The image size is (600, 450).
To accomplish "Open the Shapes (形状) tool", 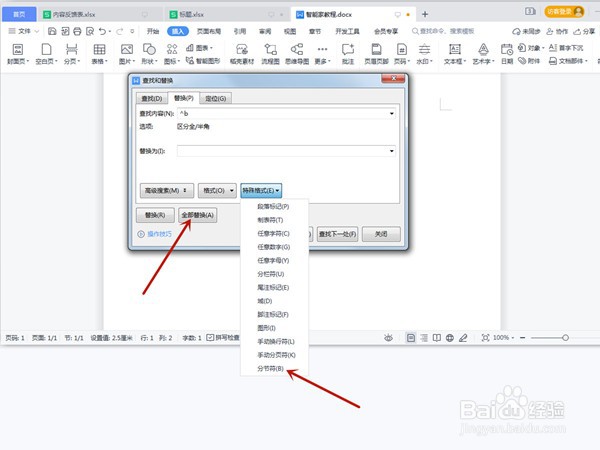I will coord(149,54).
